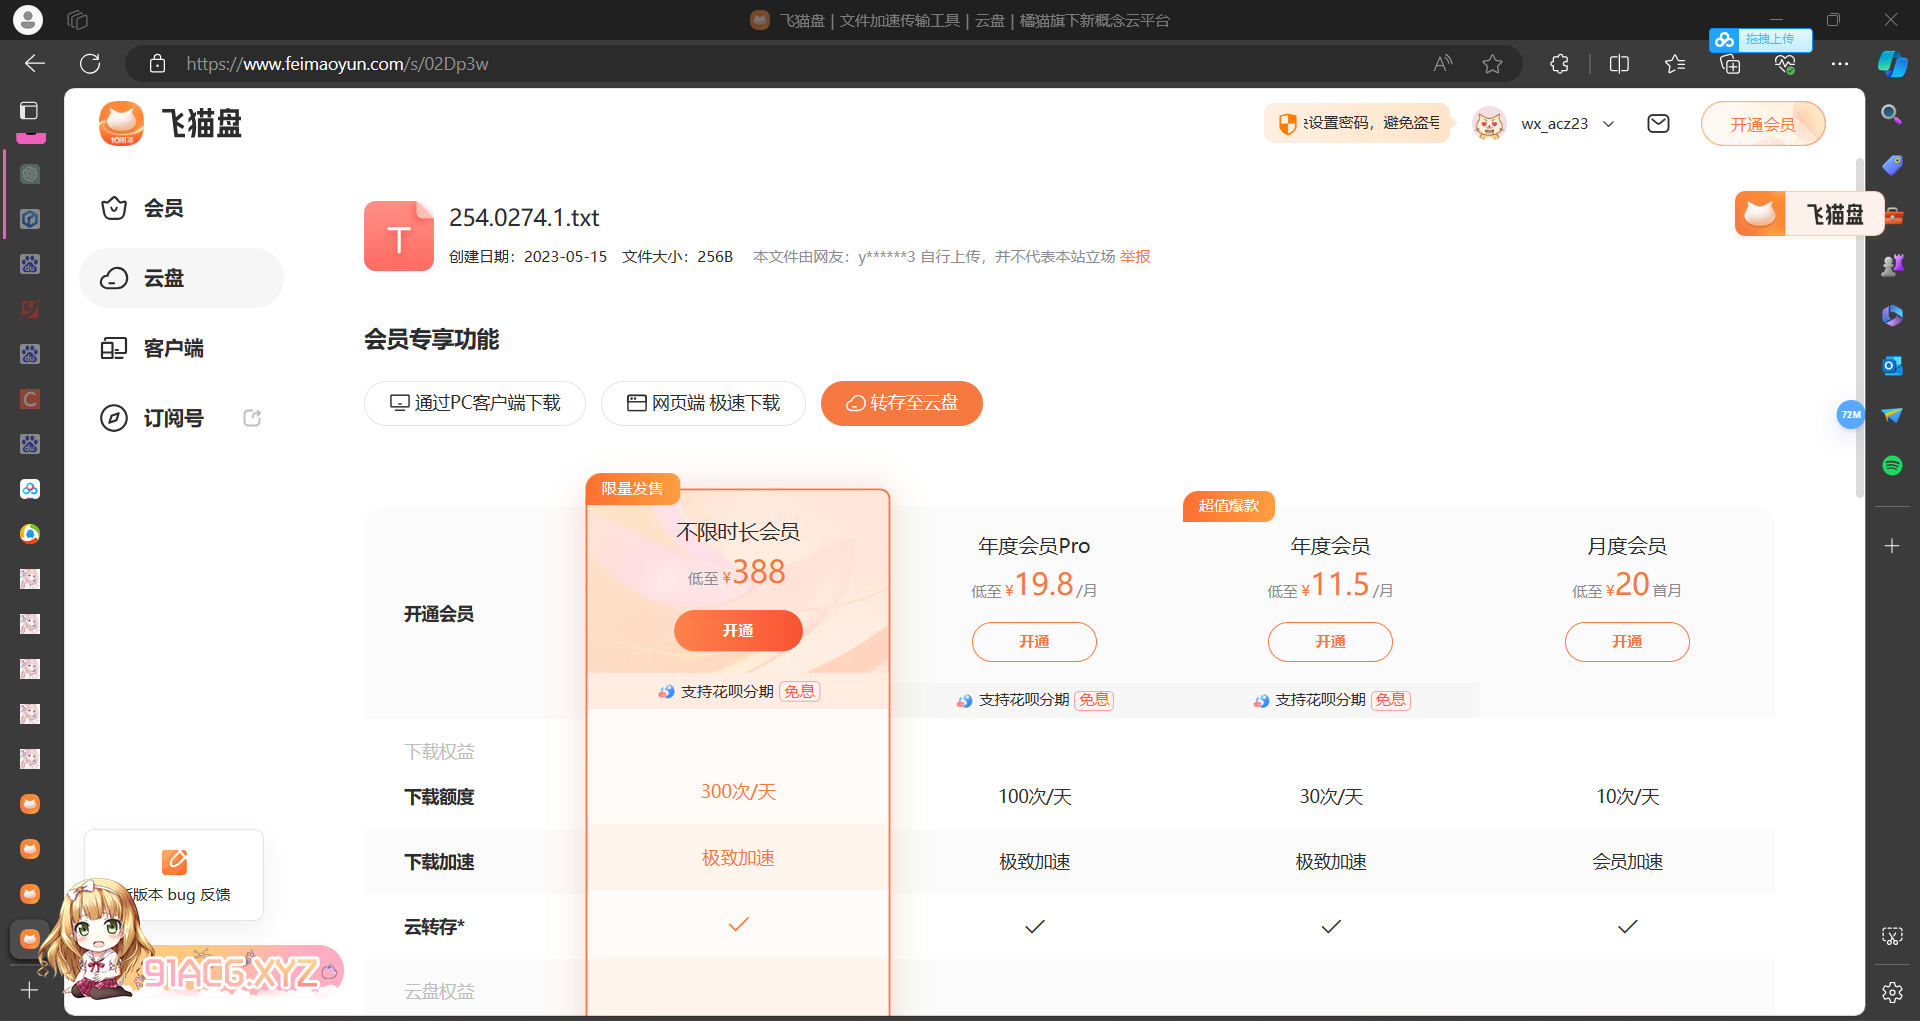Click the Feimao Pan cat logo
This screenshot has width=1920, height=1021.
122,124
